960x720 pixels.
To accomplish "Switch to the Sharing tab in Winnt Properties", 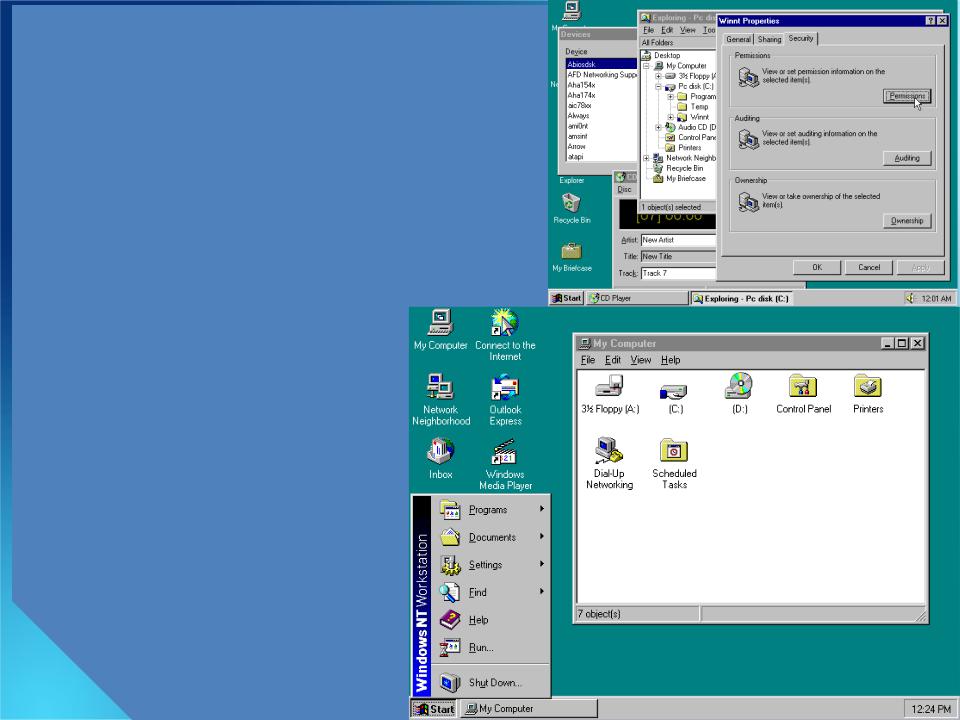I will click(769, 39).
